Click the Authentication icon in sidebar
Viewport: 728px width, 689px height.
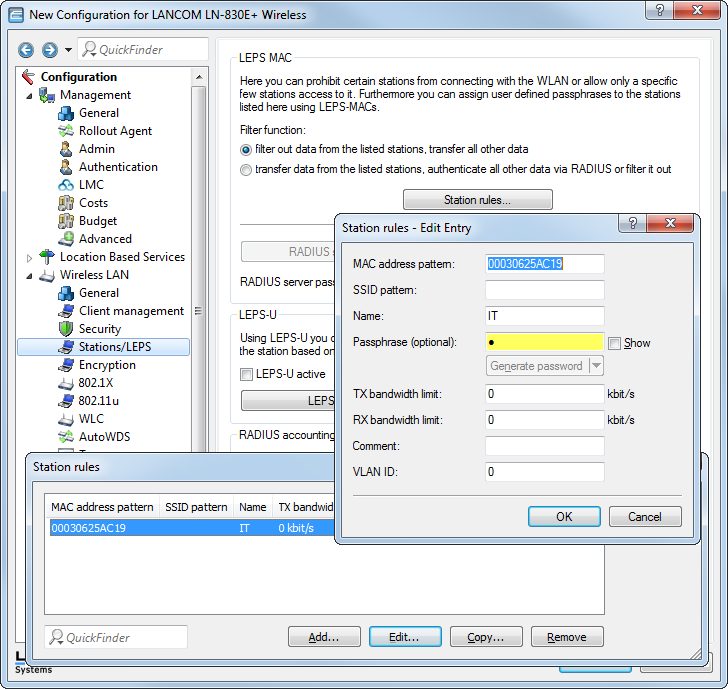66,167
